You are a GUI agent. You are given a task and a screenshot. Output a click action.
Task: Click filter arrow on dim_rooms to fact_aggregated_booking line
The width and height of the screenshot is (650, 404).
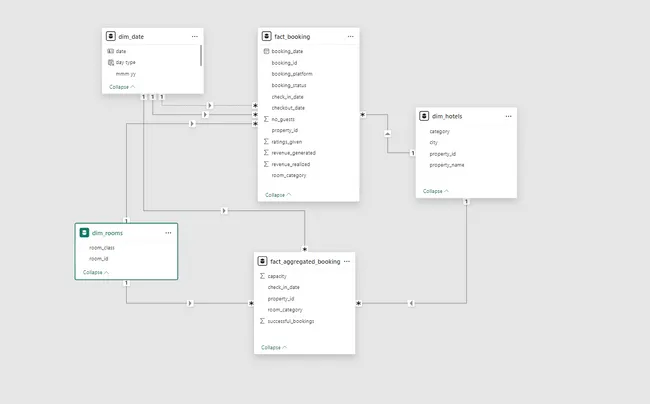pyautogui.click(x=190, y=303)
